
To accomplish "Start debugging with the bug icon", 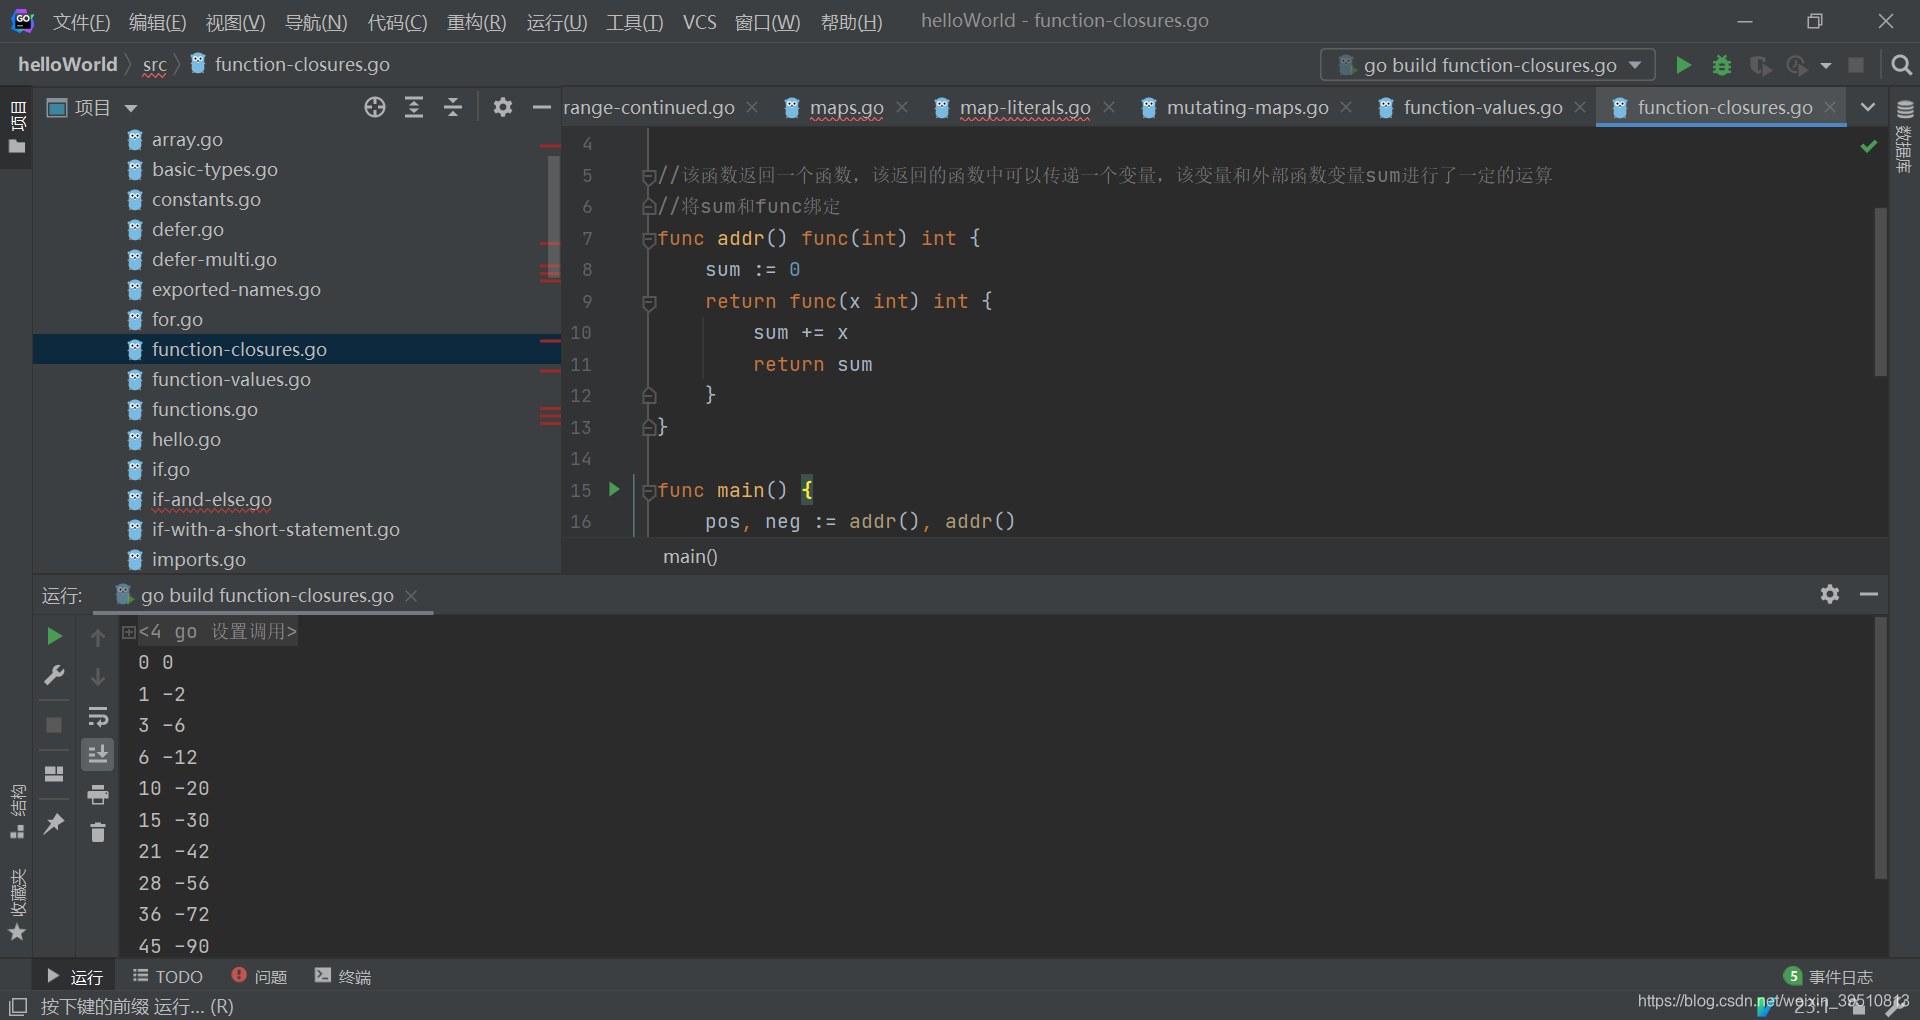I will tap(1722, 65).
